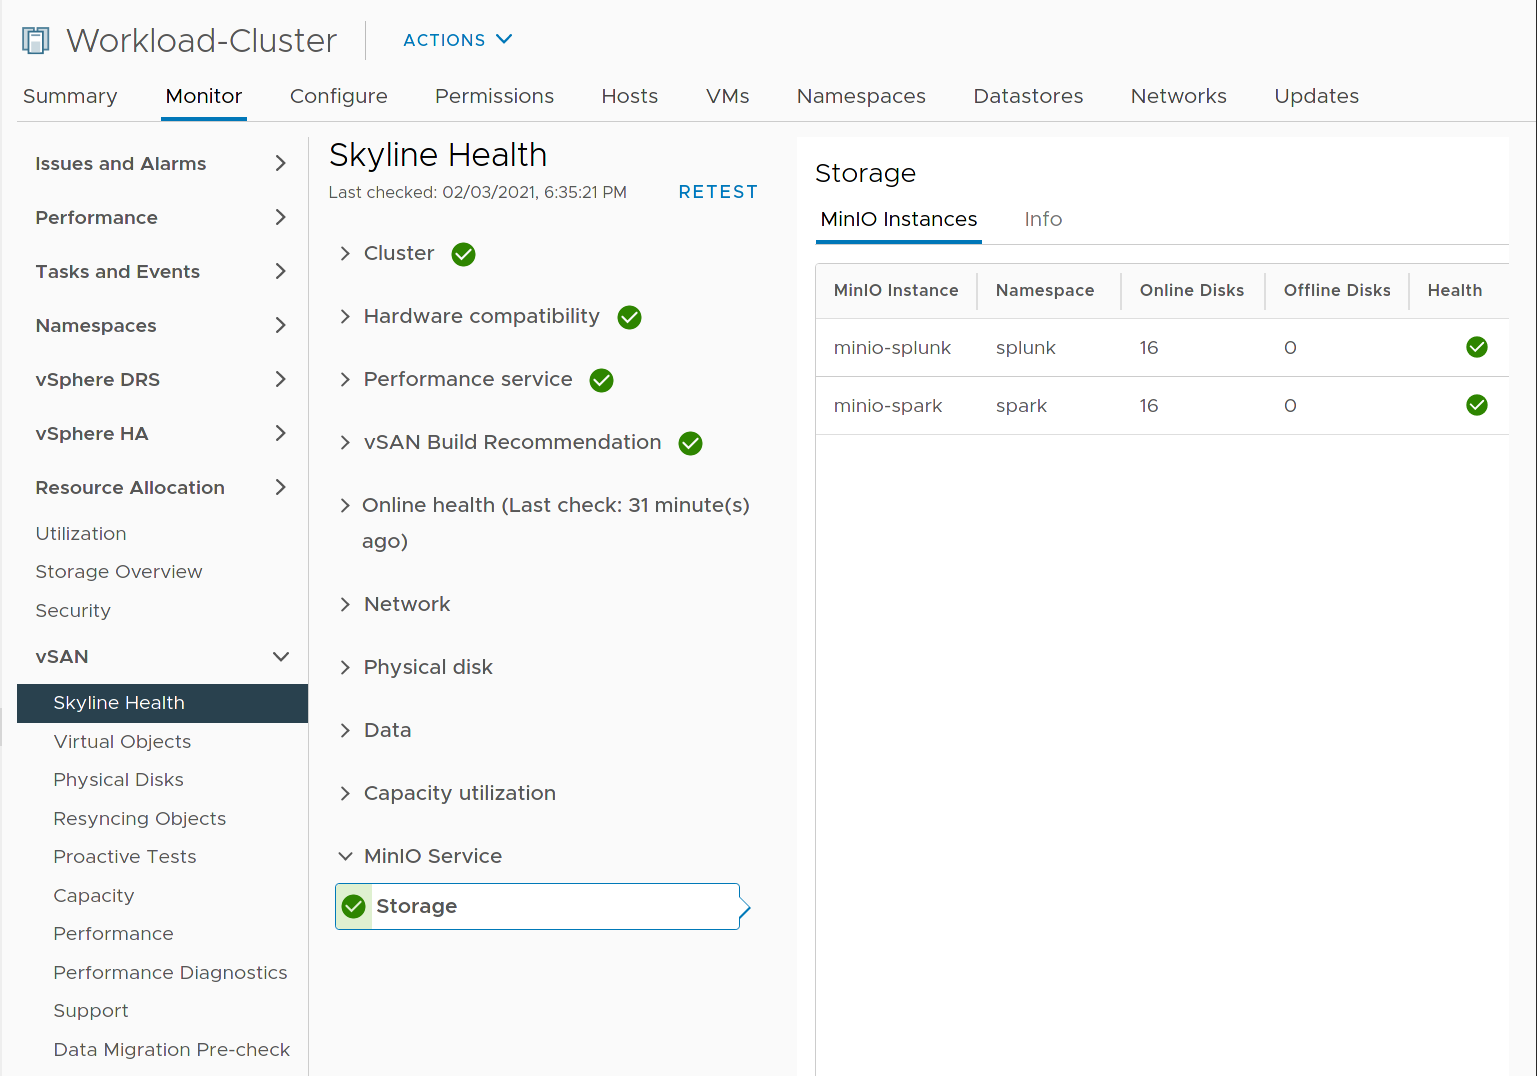
Task: Expand the Network health category
Action: [345, 603]
